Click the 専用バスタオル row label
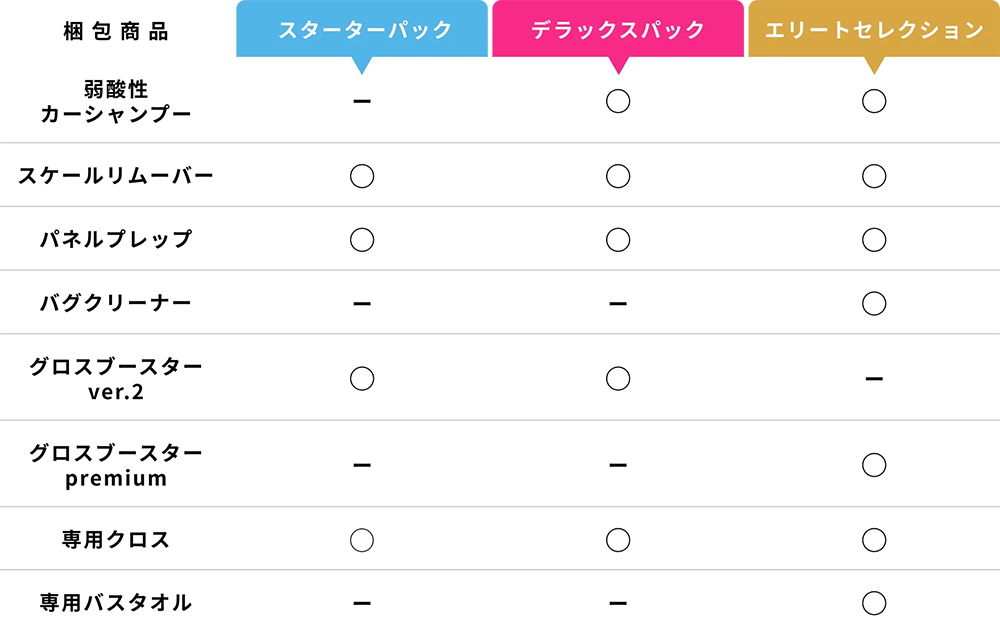Viewport: 1000px width, 634px height. click(x=115, y=602)
